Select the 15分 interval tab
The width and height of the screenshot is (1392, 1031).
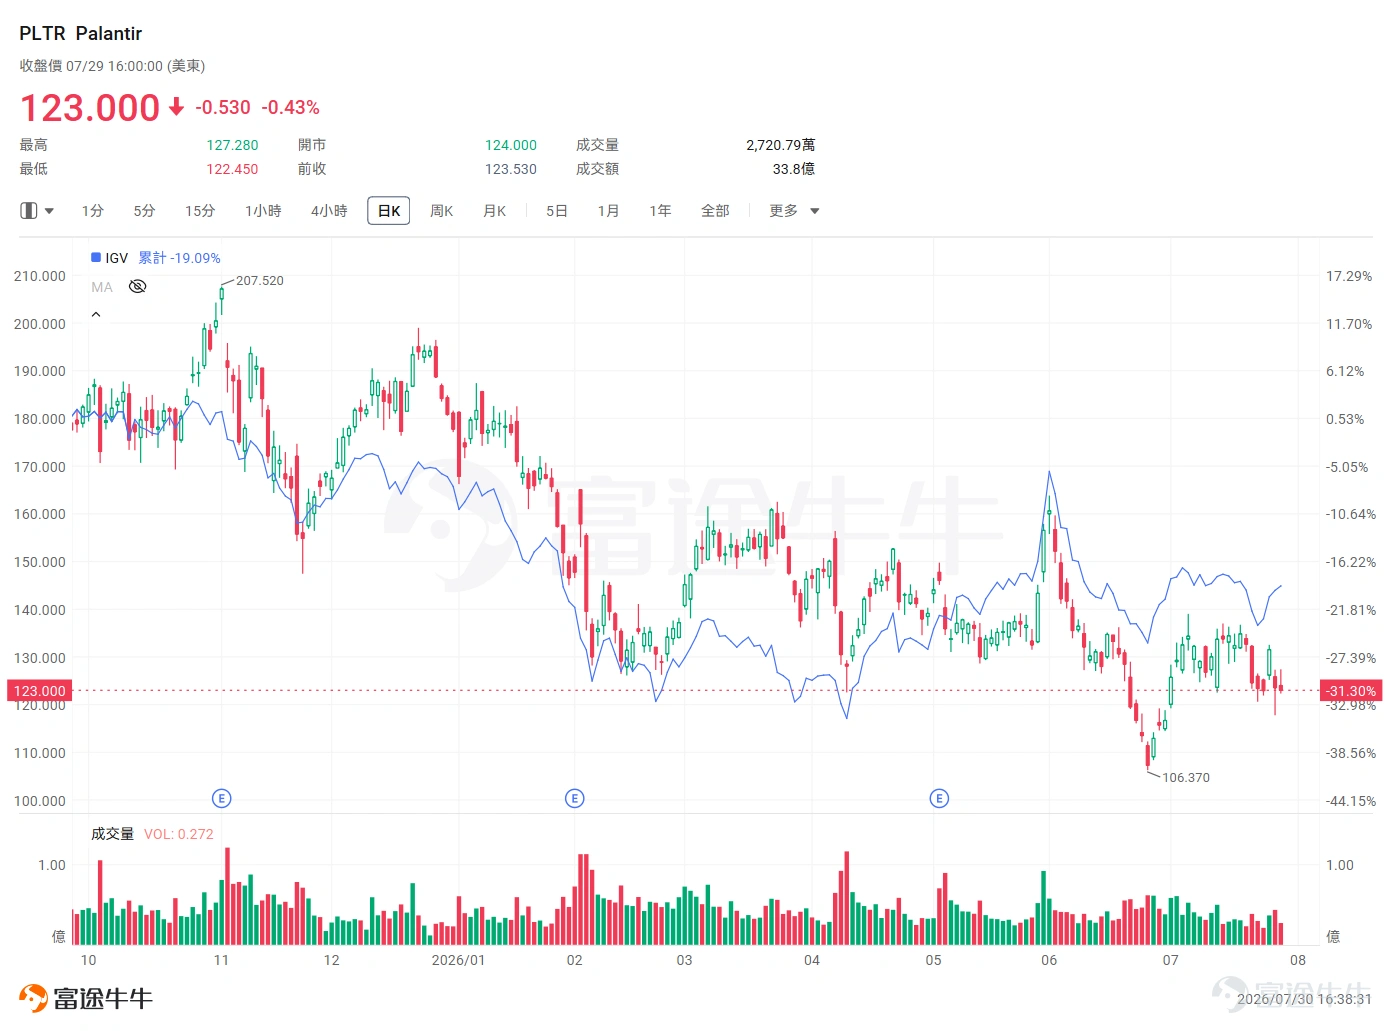[200, 211]
